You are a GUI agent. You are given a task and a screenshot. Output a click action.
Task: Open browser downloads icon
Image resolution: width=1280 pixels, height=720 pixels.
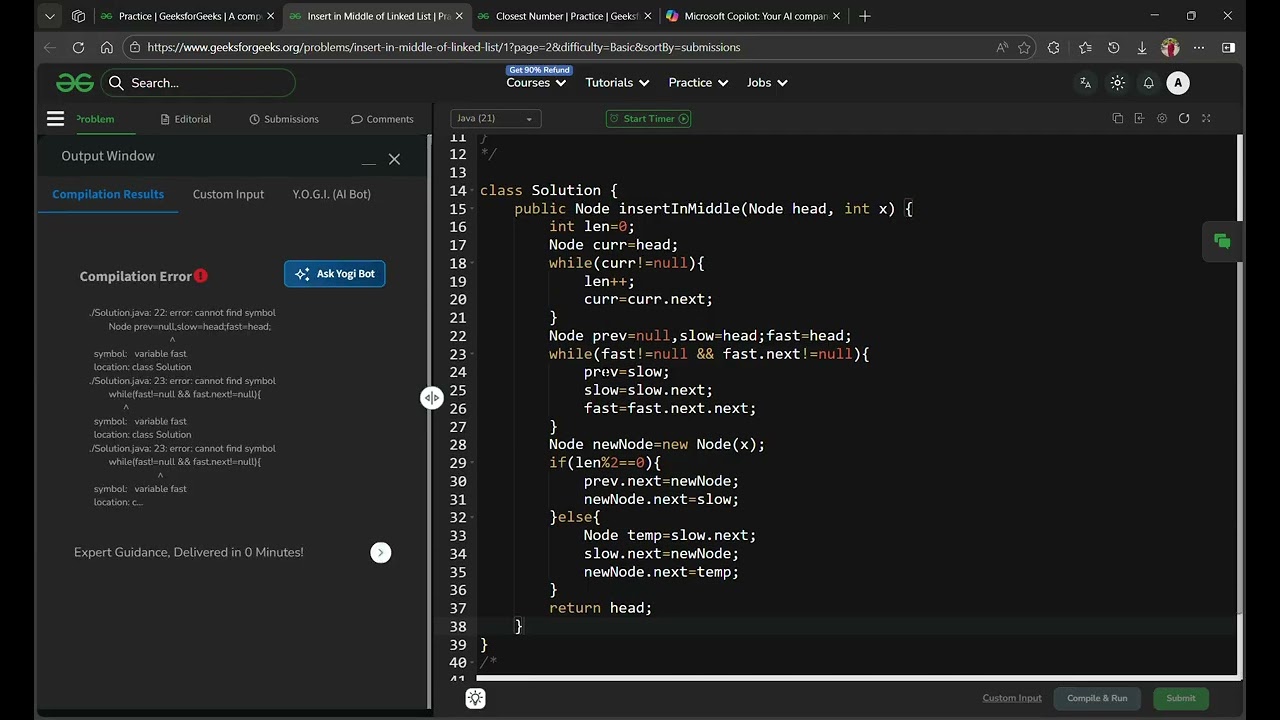tap(1141, 47)
